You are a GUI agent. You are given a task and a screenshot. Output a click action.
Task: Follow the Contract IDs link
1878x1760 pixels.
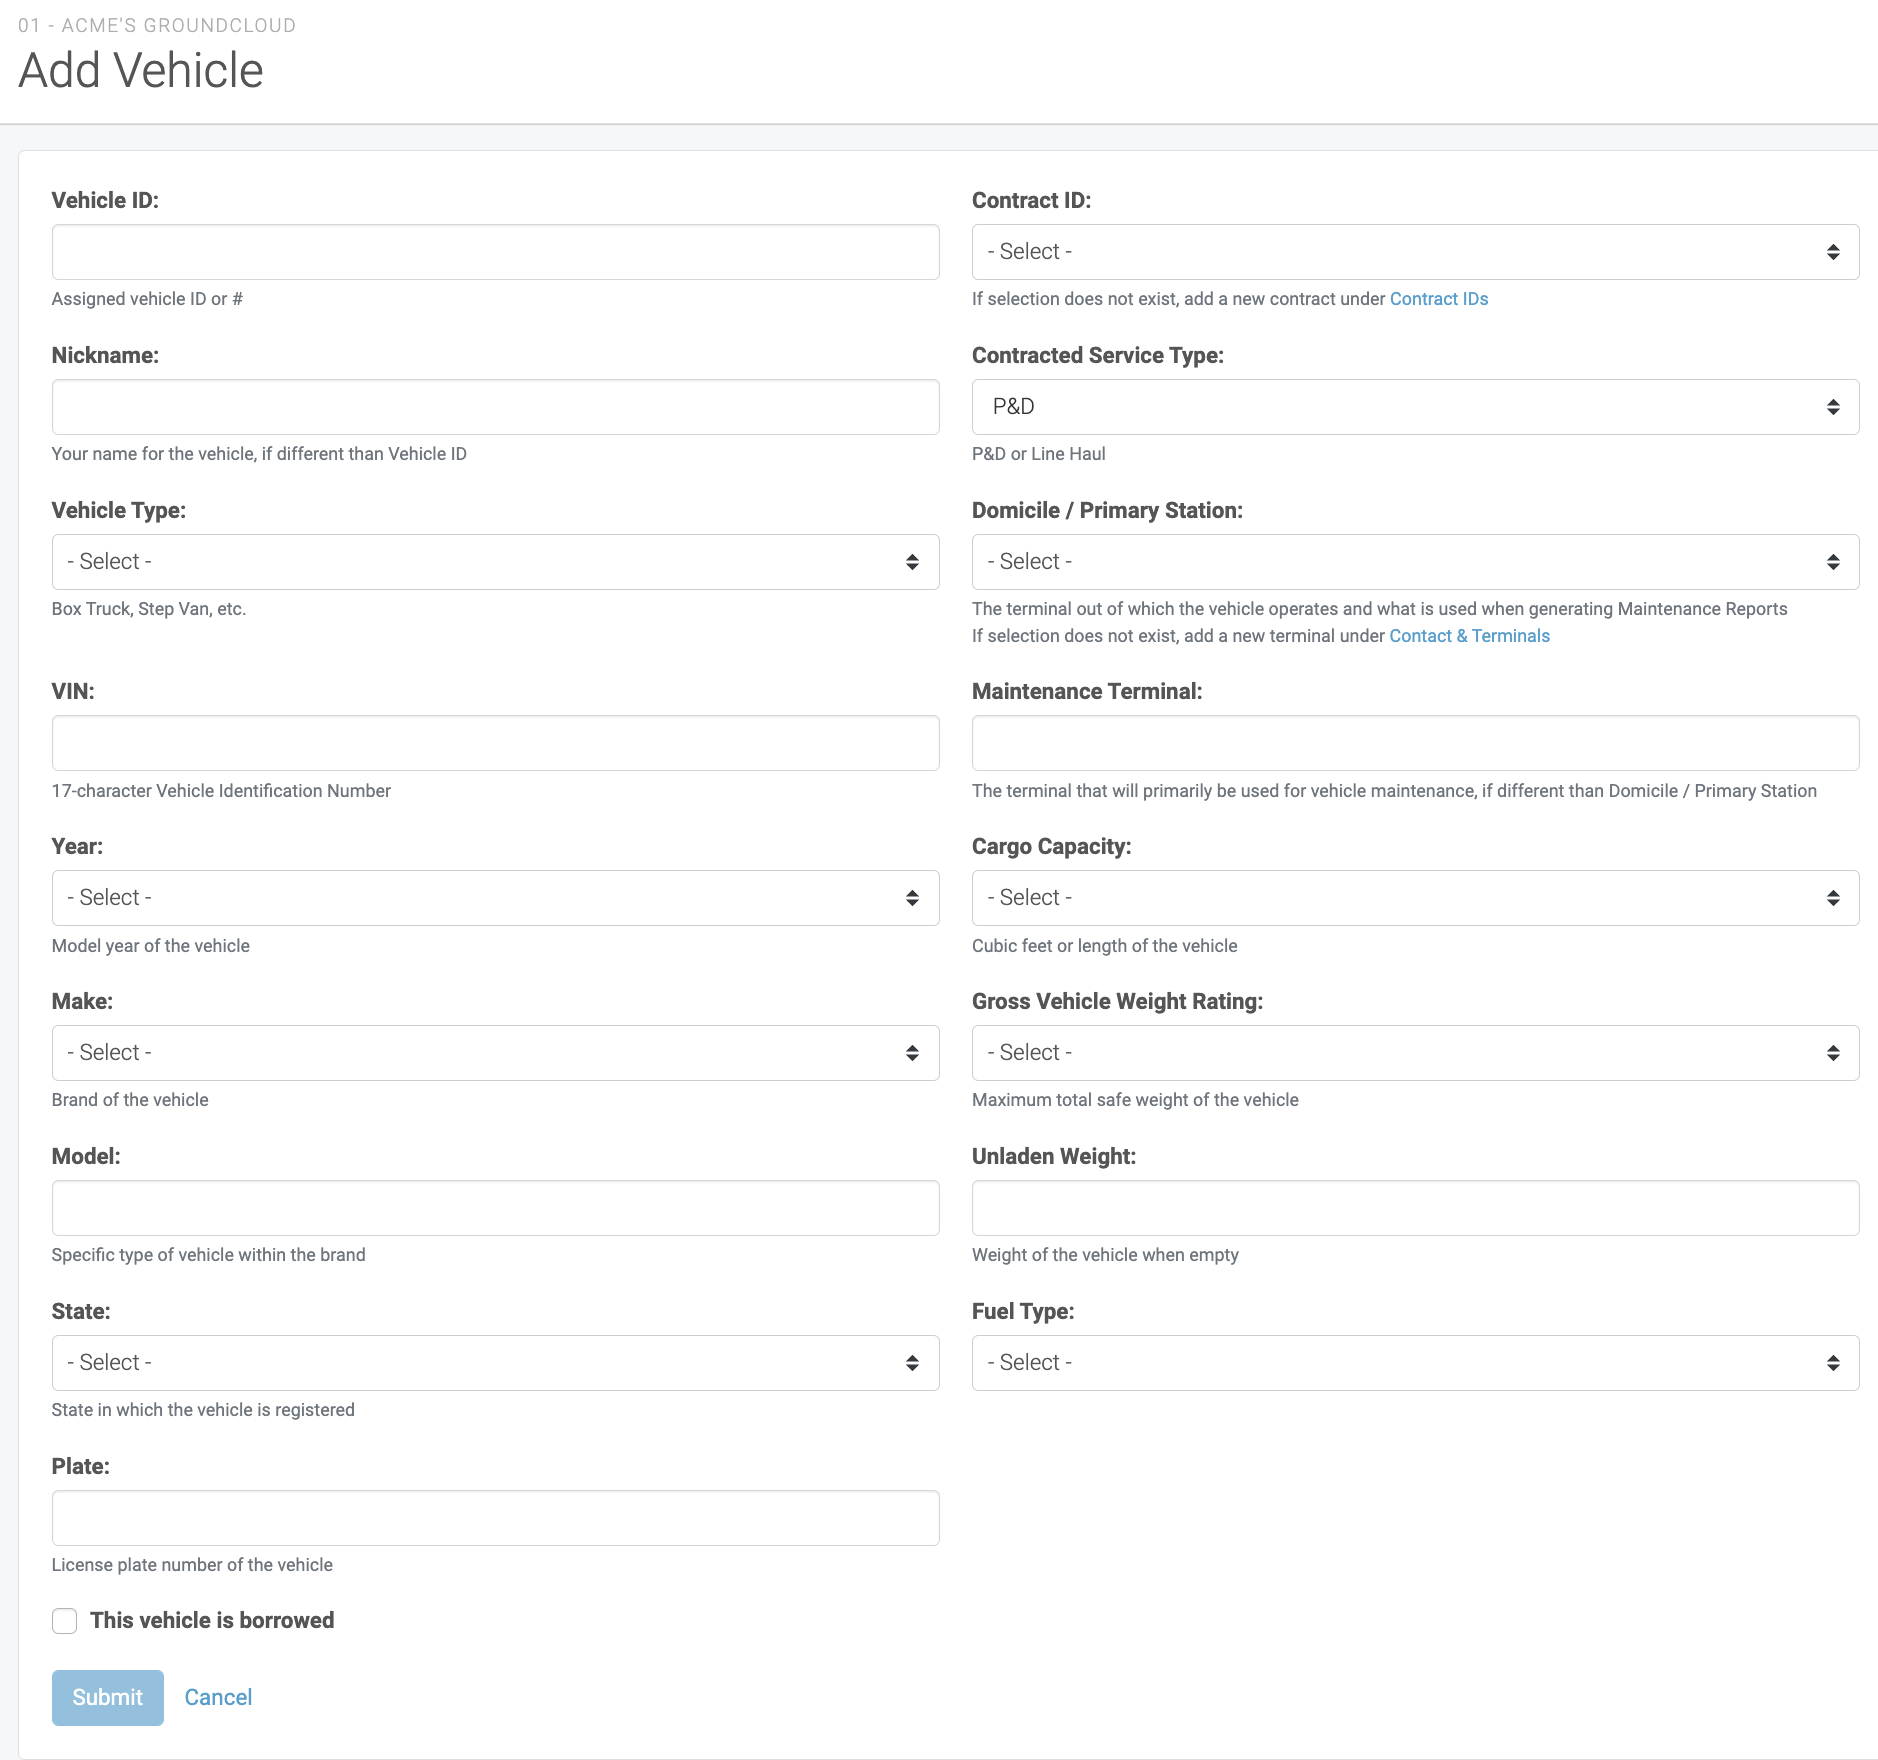tap(1438, 299)
